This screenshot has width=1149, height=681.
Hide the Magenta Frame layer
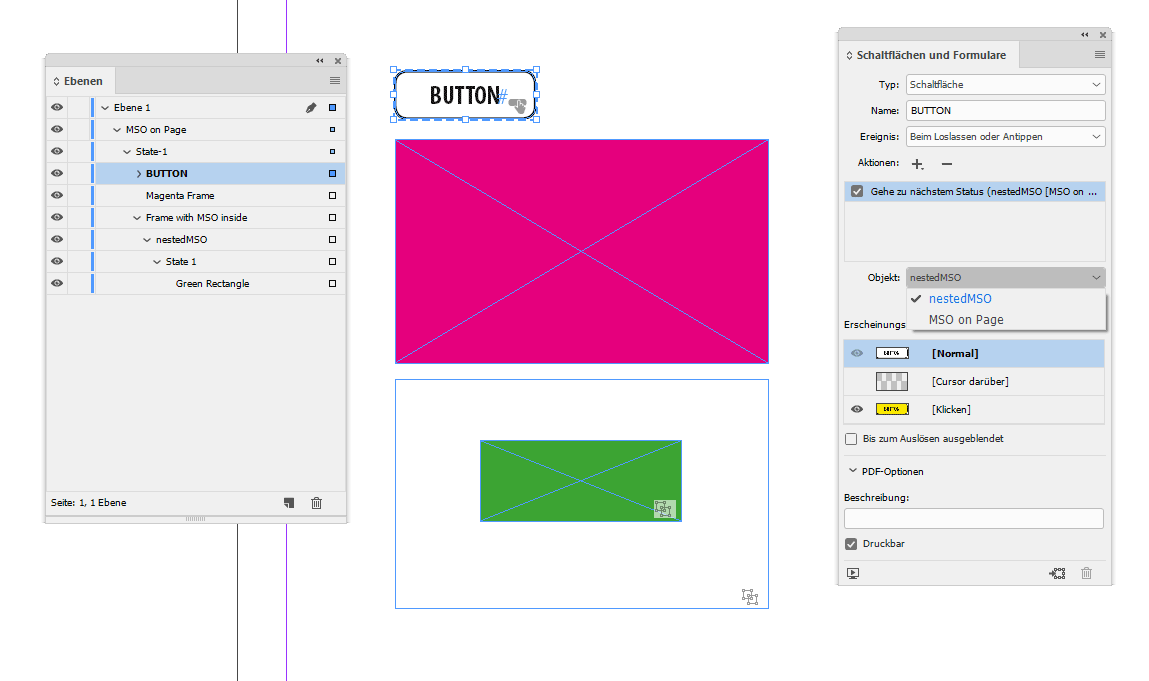coord(57,195)
